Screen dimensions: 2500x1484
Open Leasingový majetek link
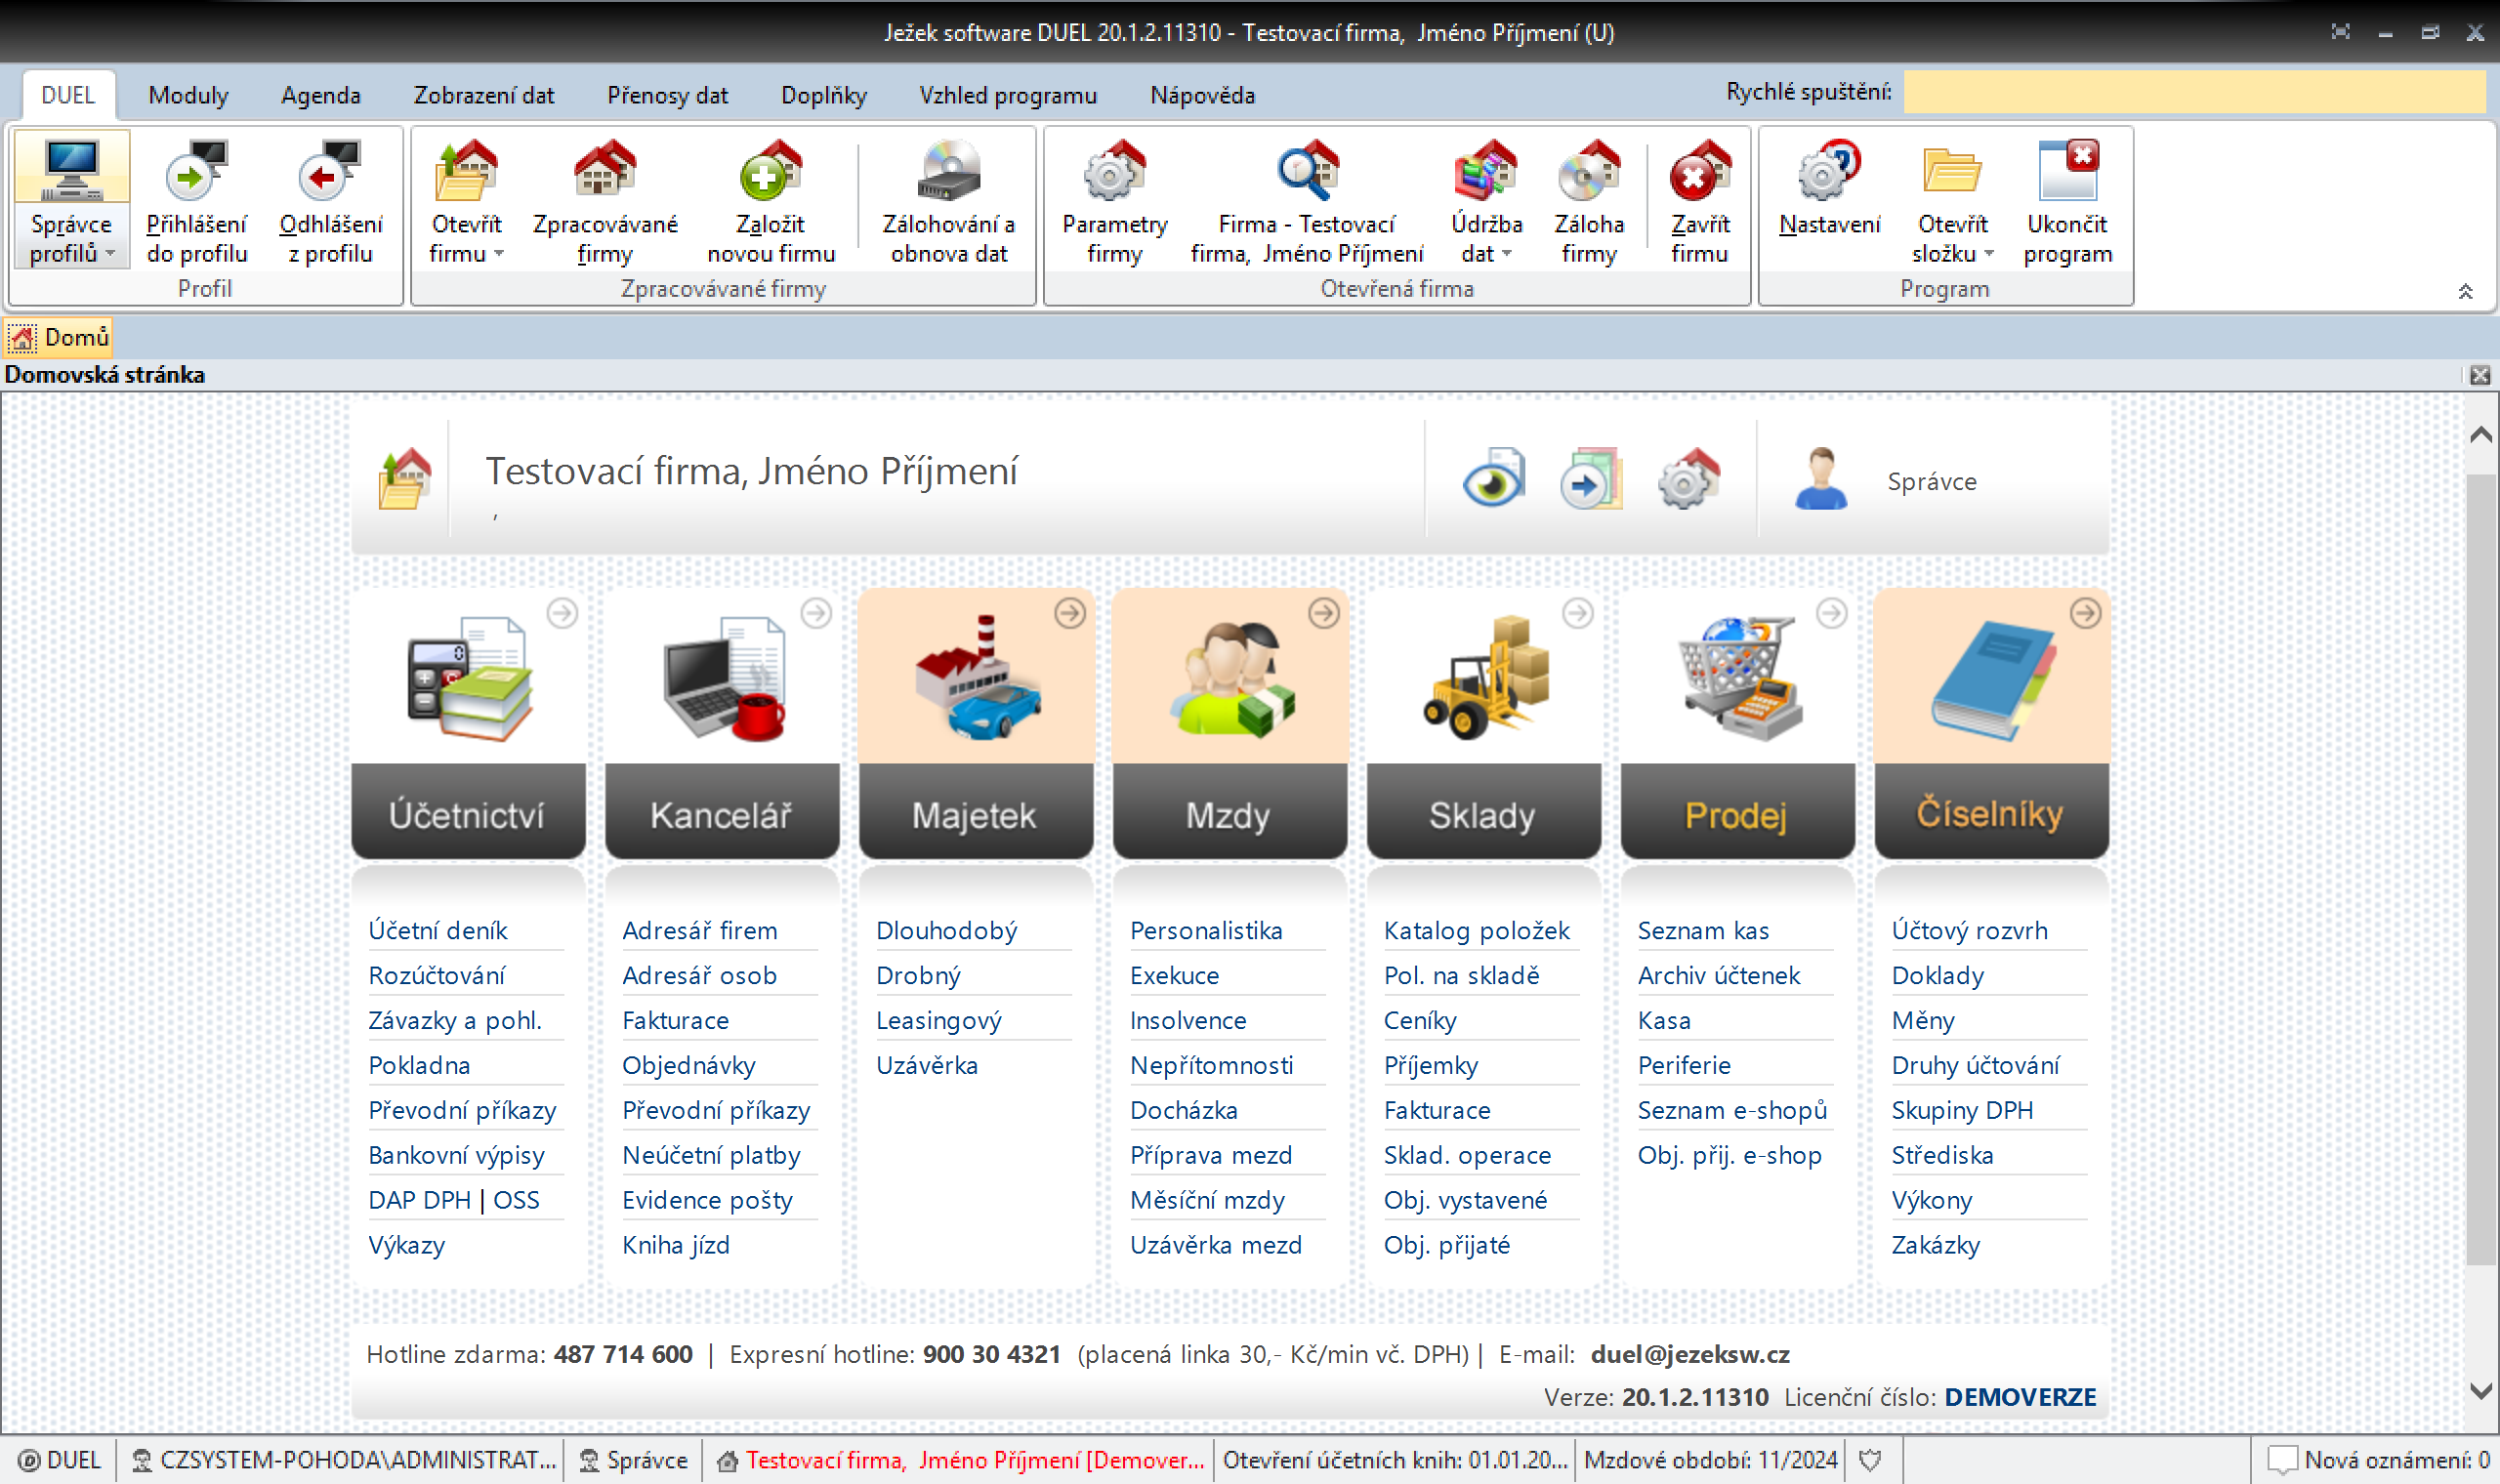(939, 1020)
